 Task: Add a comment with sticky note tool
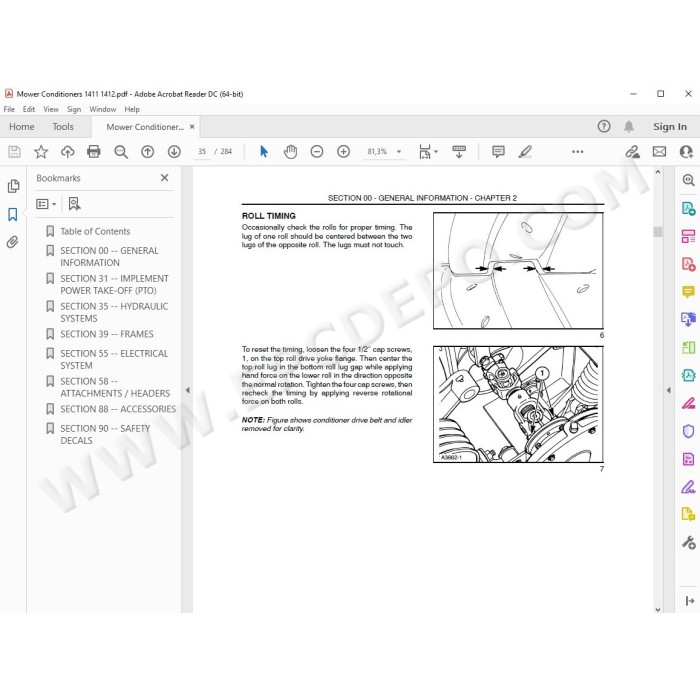point(498,152)
